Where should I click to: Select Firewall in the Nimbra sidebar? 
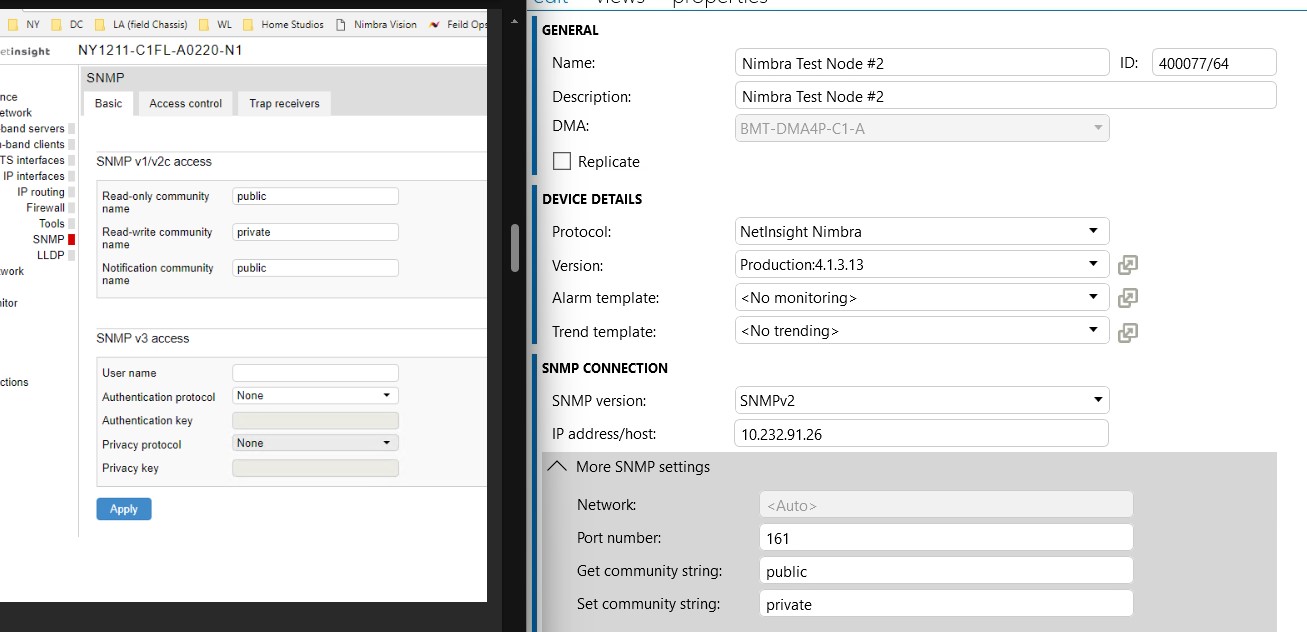tap(45, 208)
